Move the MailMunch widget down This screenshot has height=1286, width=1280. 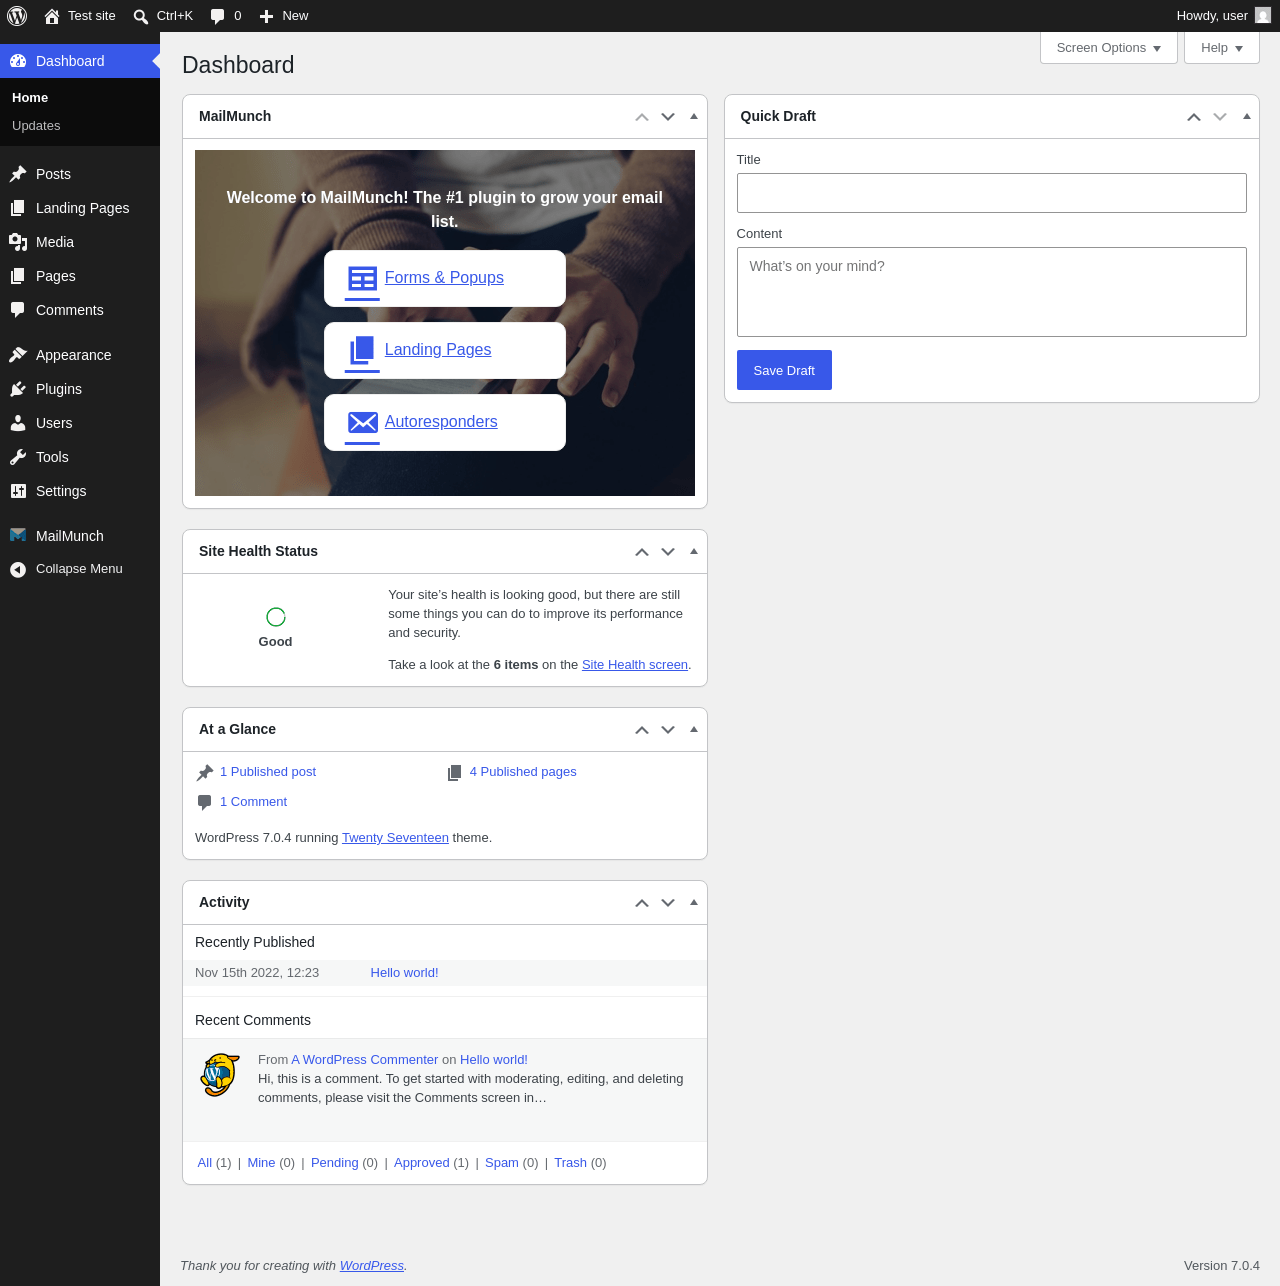pos(668,117)
